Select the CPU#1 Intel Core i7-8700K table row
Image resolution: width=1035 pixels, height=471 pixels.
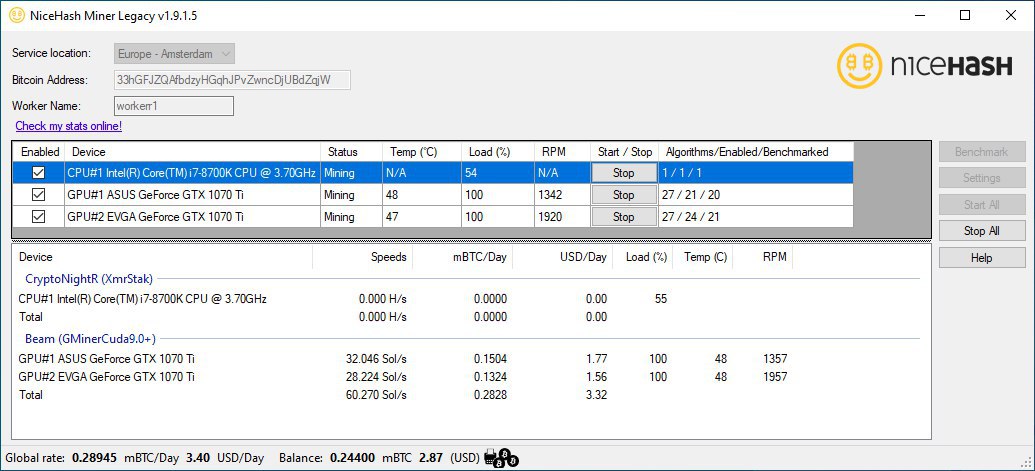(432, 173)
